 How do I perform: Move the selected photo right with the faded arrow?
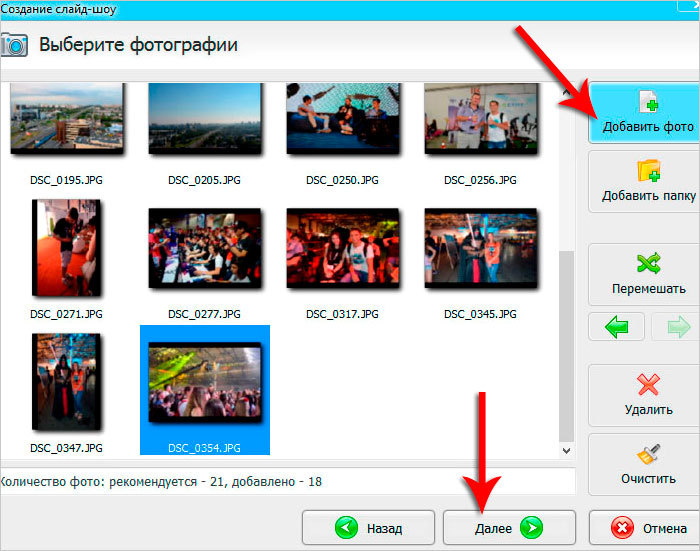click(676, 327)
